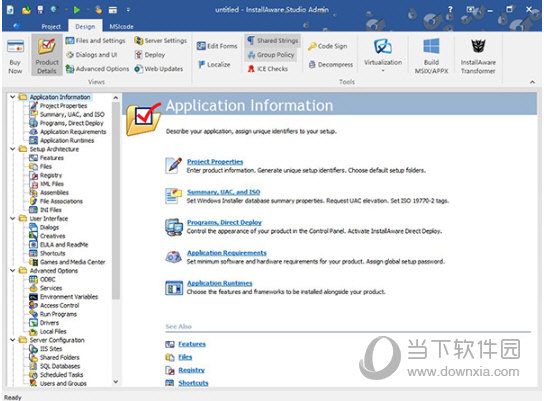Open Web Updates view
This screenshot has height=401, width=544.
[159, 69]
